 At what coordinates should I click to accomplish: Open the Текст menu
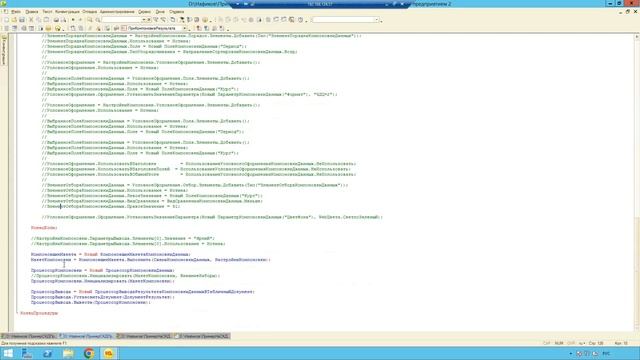coord(47,12)
